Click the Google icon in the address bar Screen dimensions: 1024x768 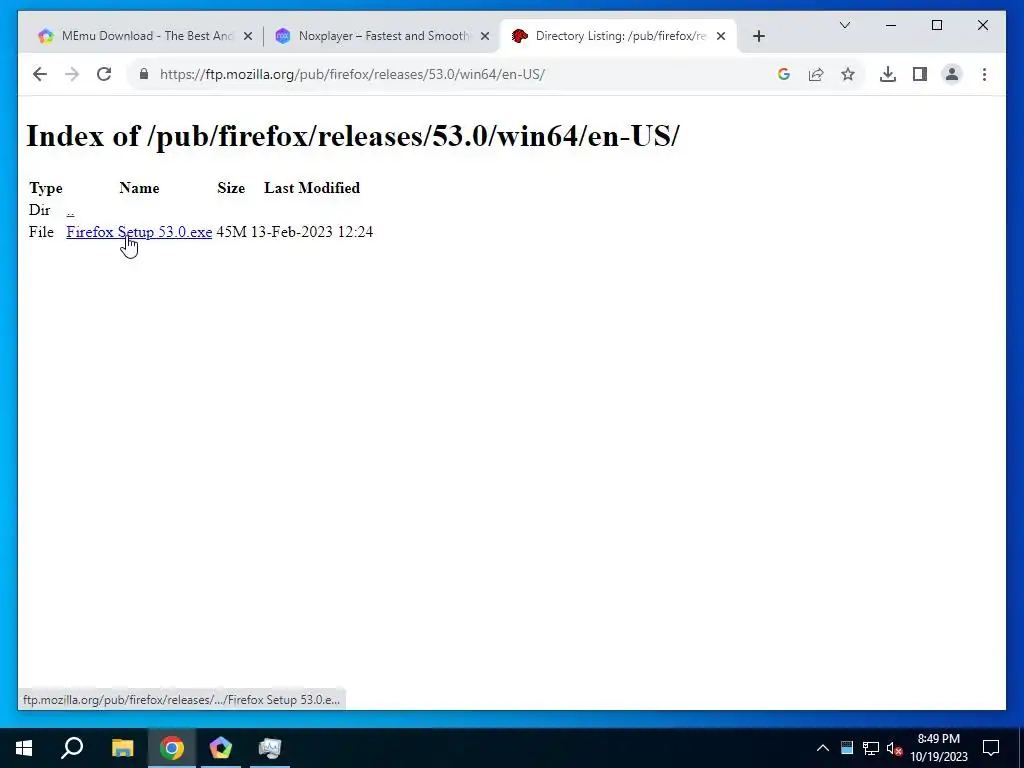[784, 74]
